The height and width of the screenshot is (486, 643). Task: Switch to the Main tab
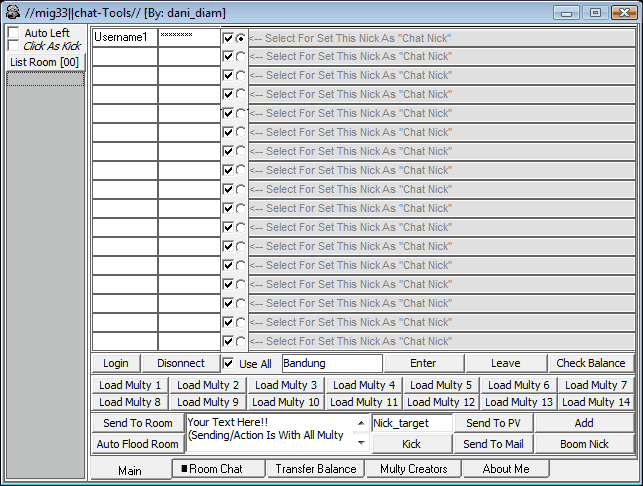pos(130,470)
